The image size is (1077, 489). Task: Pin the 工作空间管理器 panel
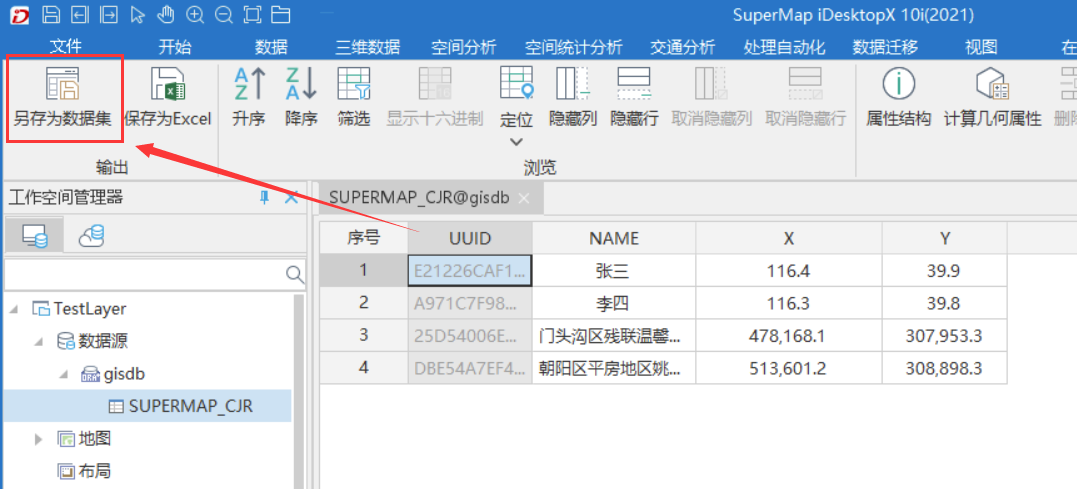(264, 198)
